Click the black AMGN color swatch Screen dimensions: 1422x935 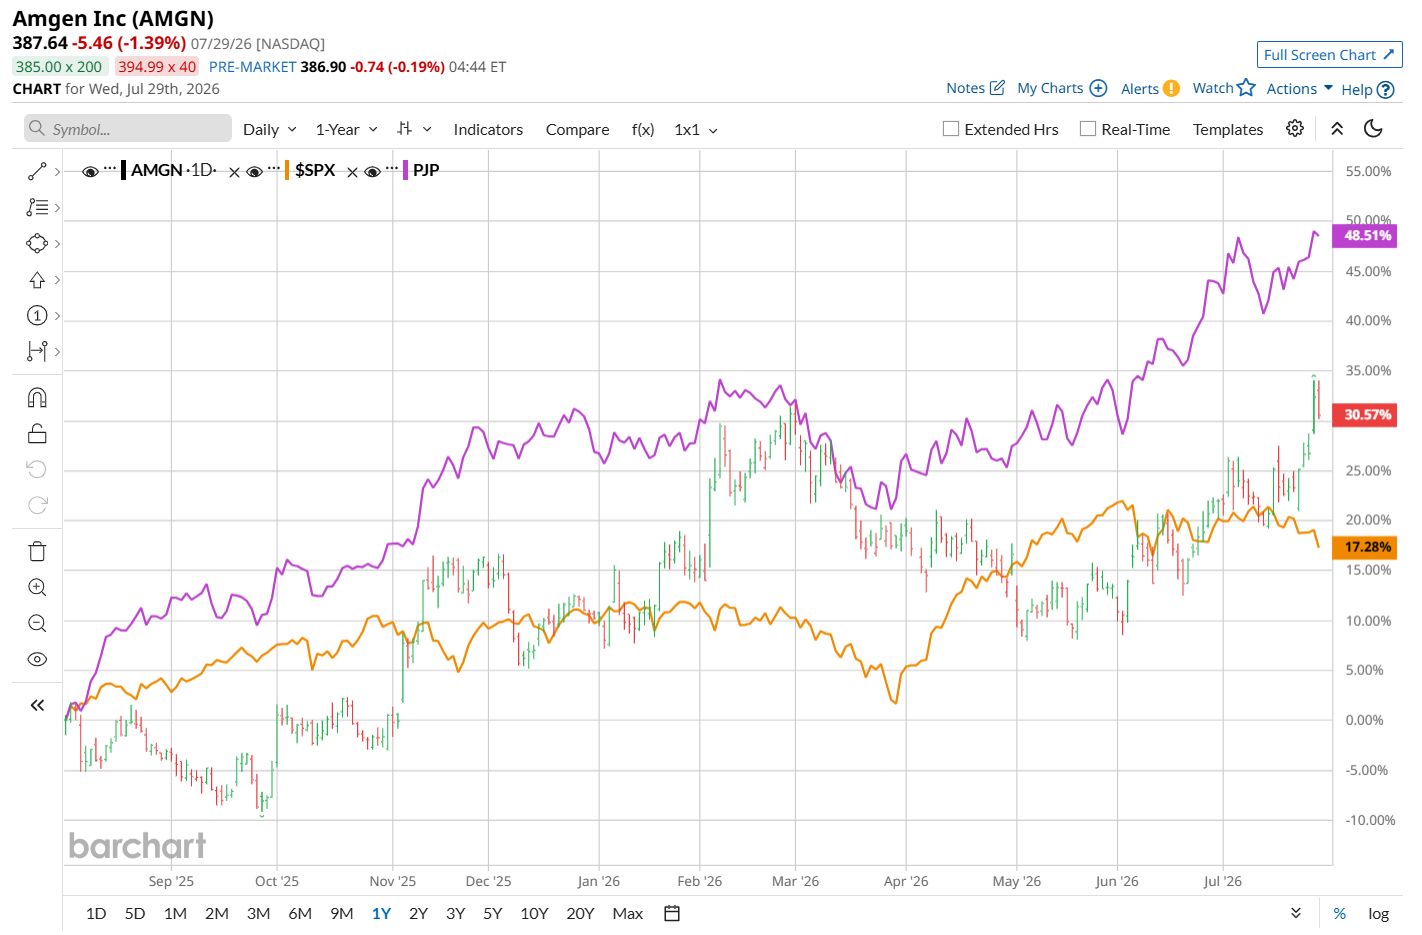(x=123, y=170)
